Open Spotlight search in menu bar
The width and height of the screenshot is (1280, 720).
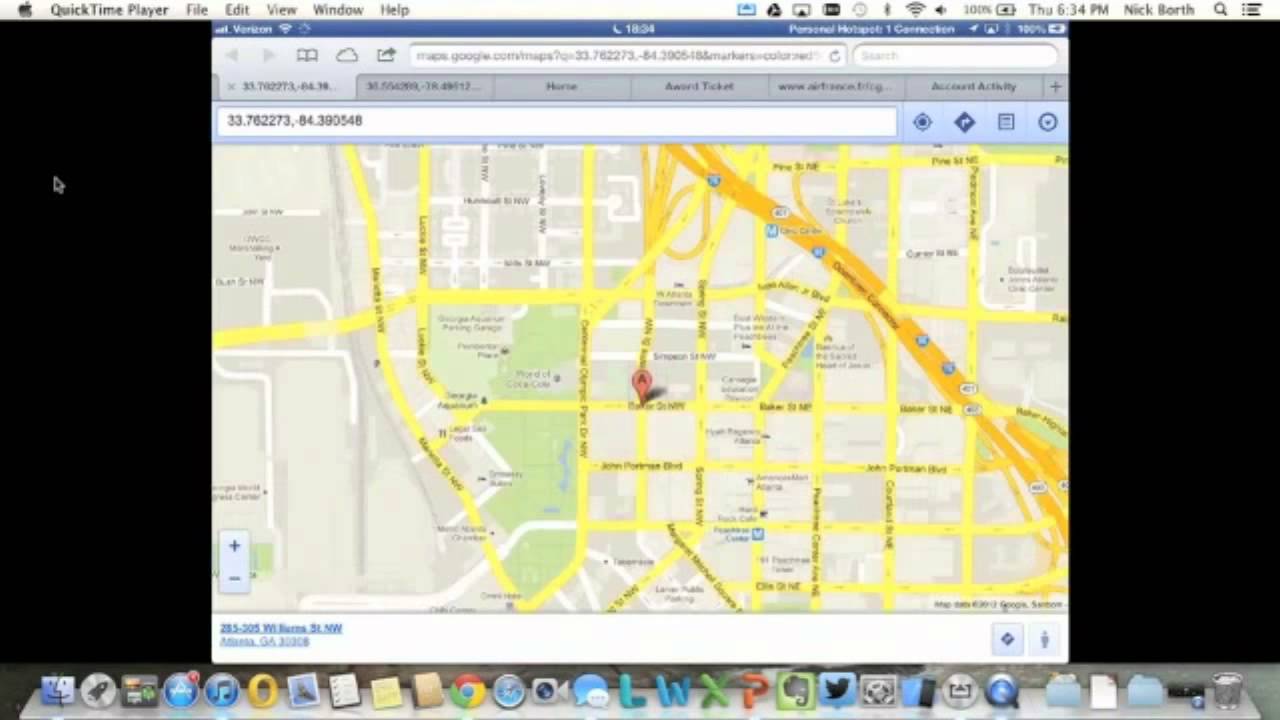coord(1221,10)
